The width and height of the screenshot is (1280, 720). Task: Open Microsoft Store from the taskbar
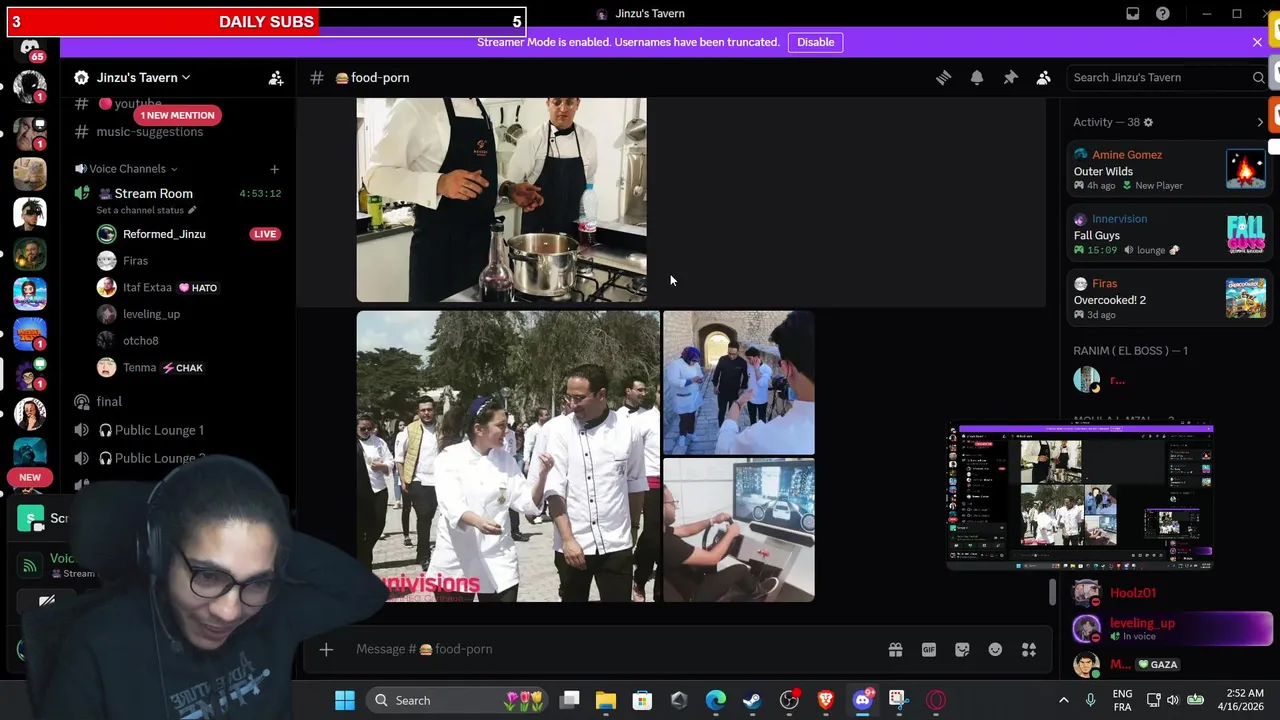click(642, 700)
